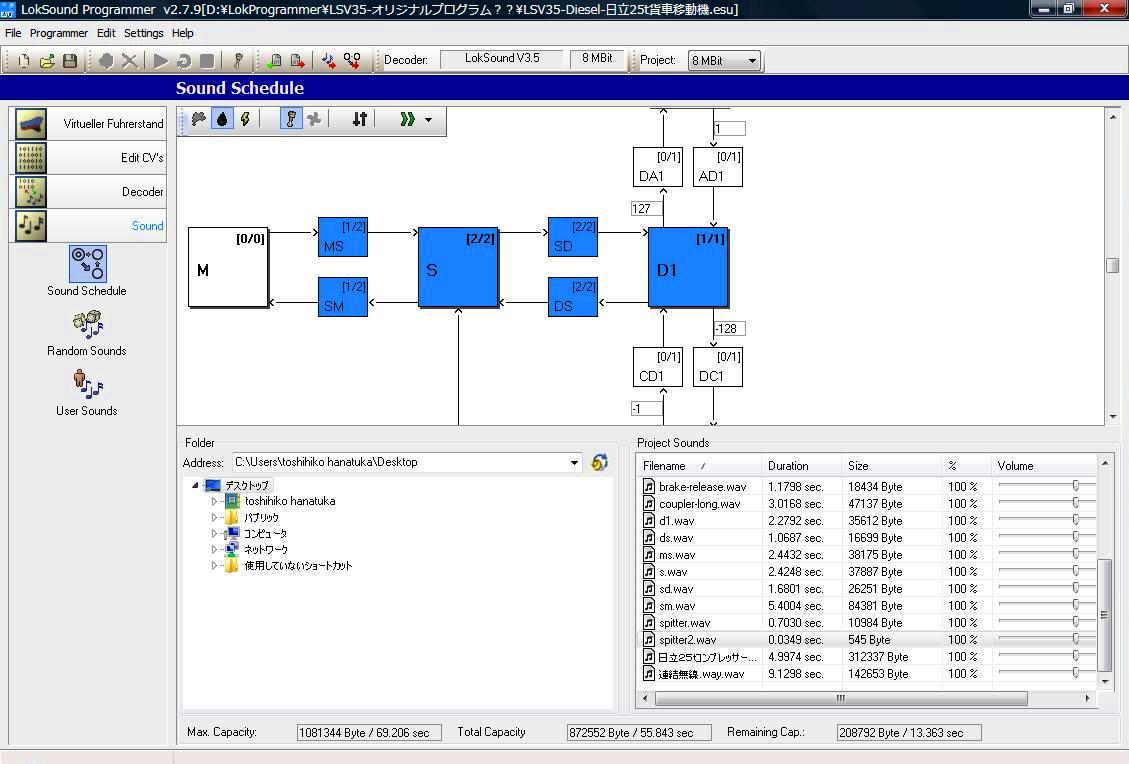Select the D1 state block
1129x764 pixels.
[688, 267]
